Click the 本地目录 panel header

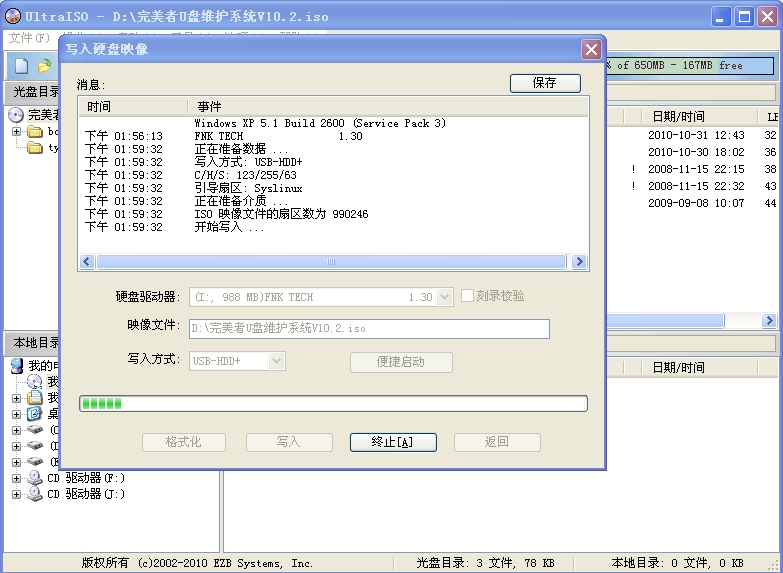[35, 343]
